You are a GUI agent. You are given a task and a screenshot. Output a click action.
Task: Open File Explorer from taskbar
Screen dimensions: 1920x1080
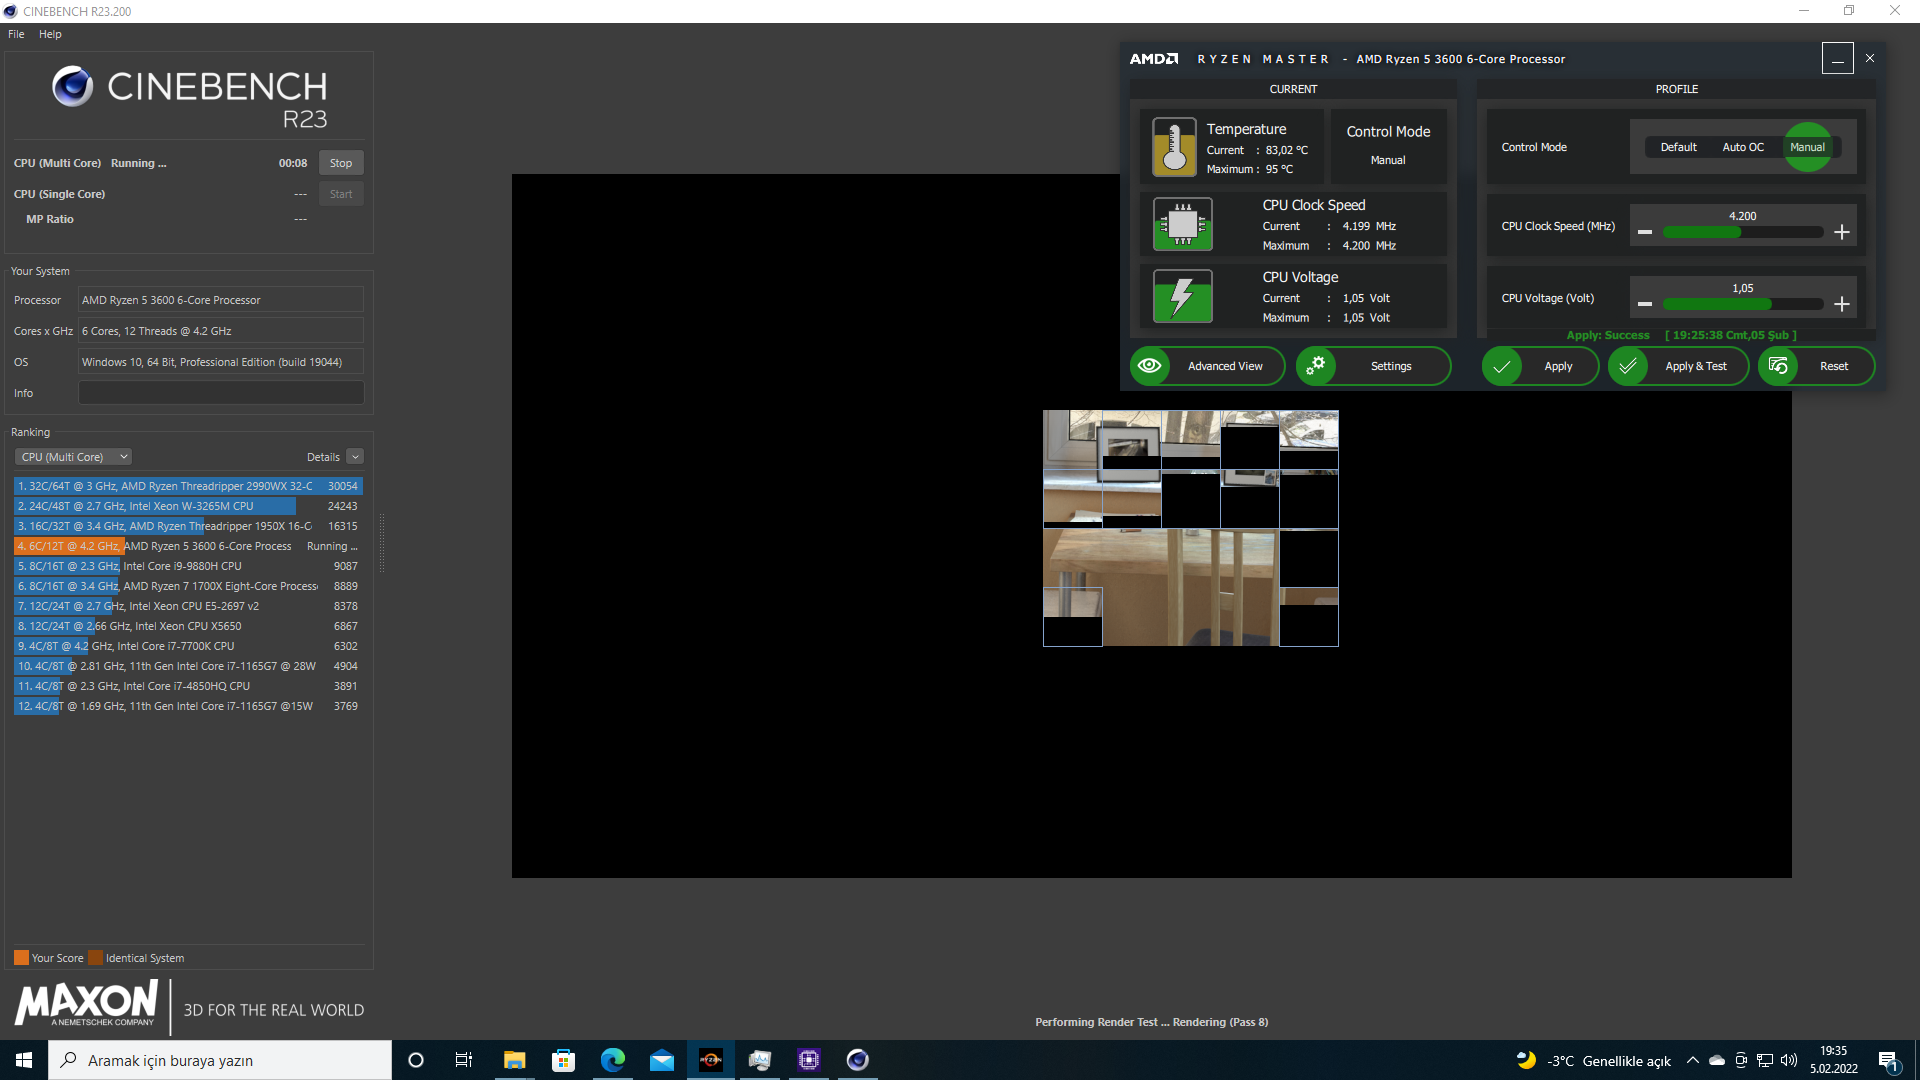(514, 1060)
